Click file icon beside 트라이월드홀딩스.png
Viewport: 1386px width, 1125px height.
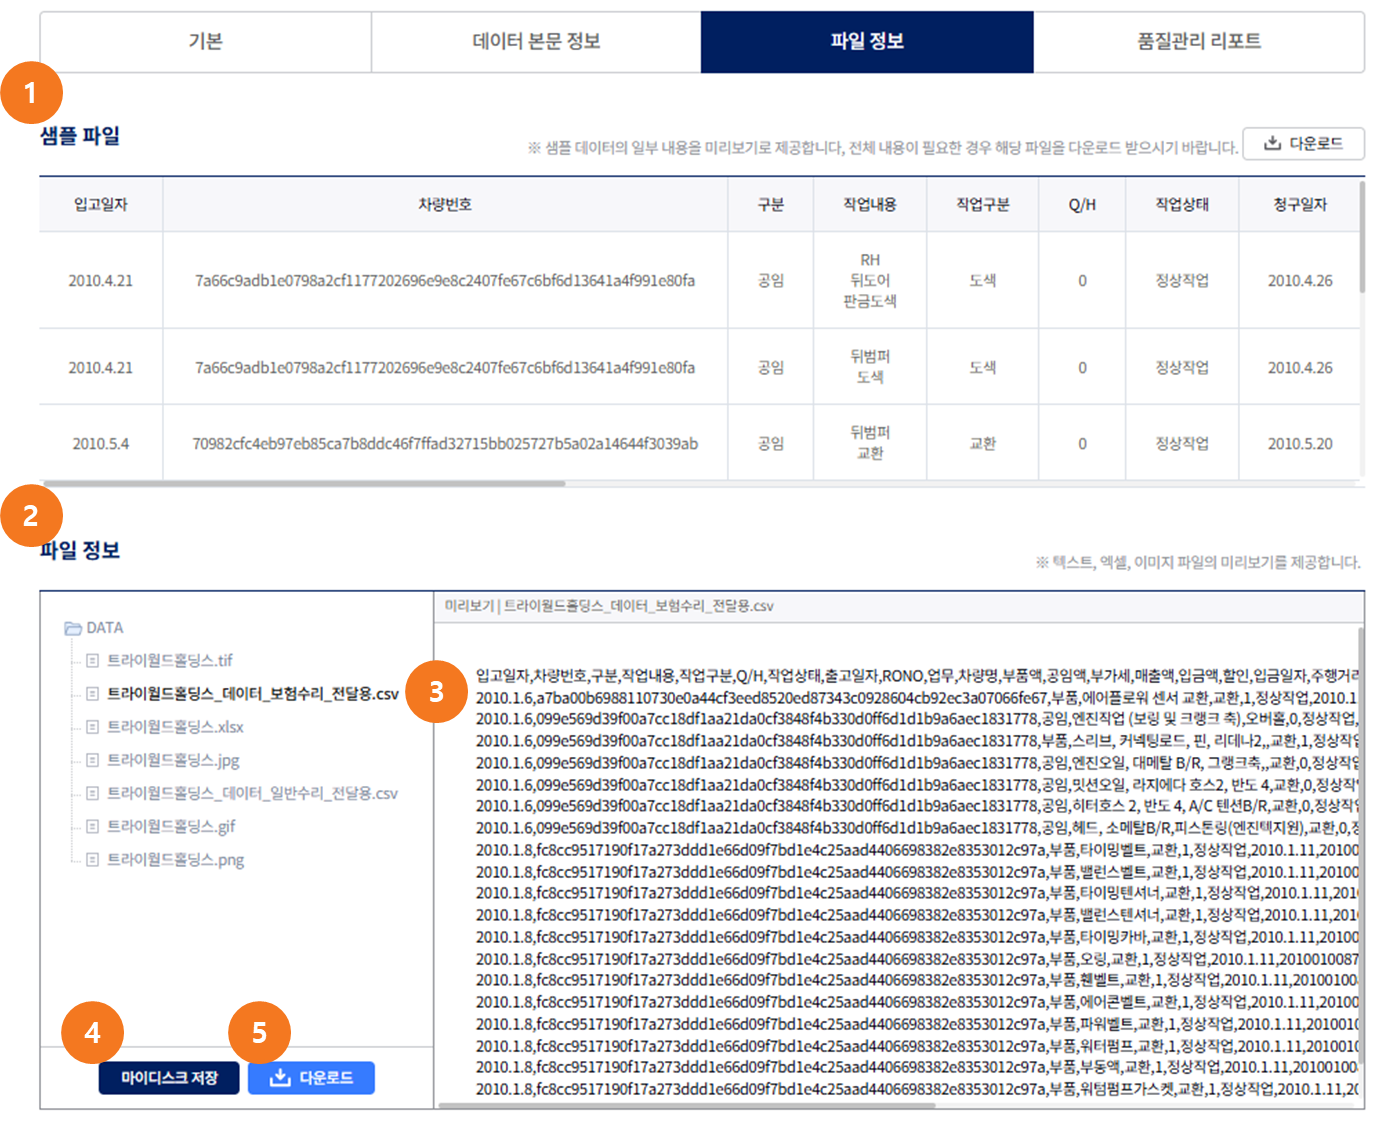[92, 859]
